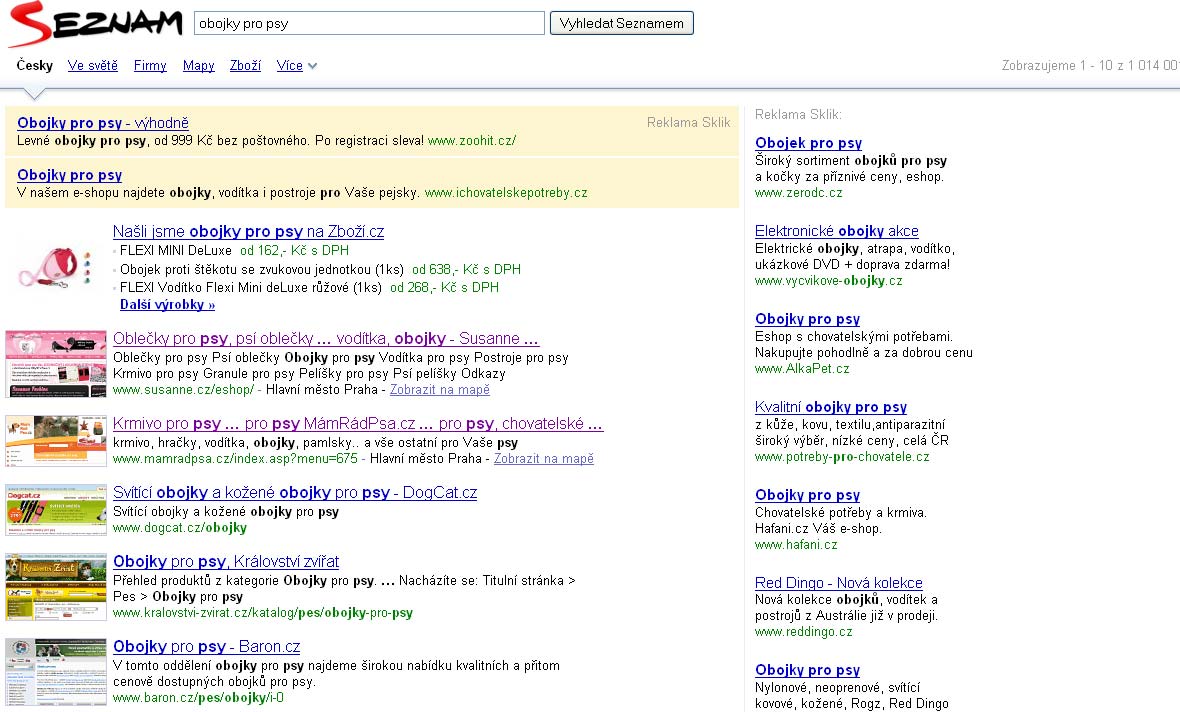Click FLEXI Vodítko Flexi Mini deLuxe růžové entry
This screenshot has height=712, width=1180.
pyautogui.click(x=251, y=288)
